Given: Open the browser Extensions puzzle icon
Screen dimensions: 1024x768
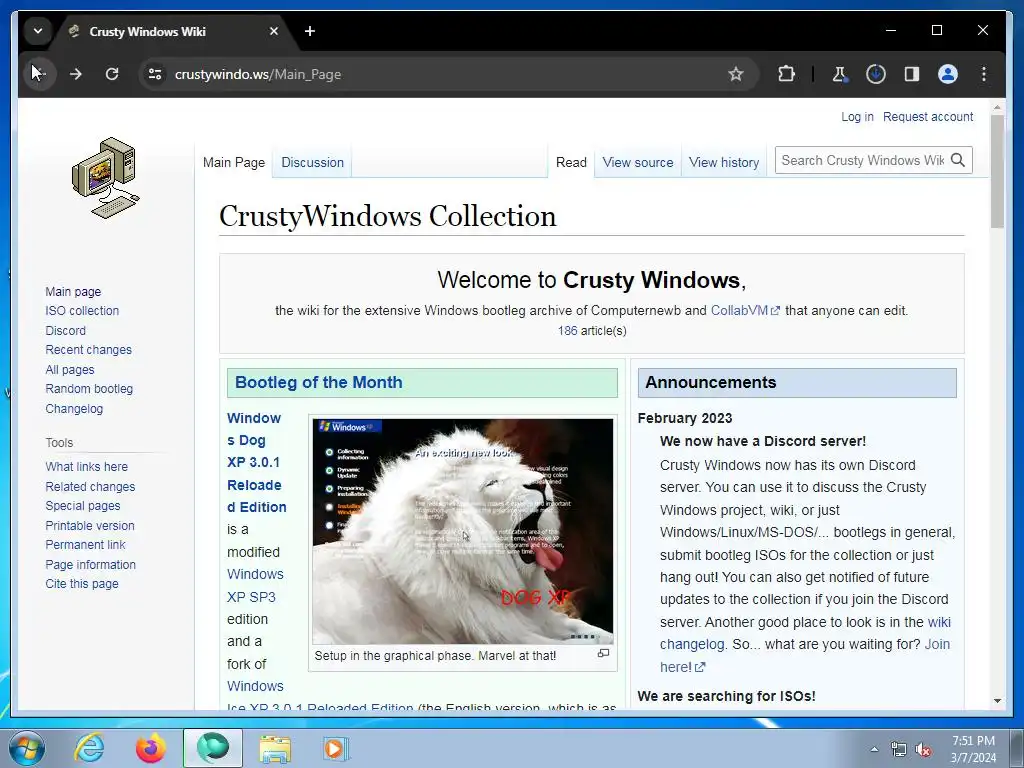Looking at the screenshot, I should click(x=786, y=74).
